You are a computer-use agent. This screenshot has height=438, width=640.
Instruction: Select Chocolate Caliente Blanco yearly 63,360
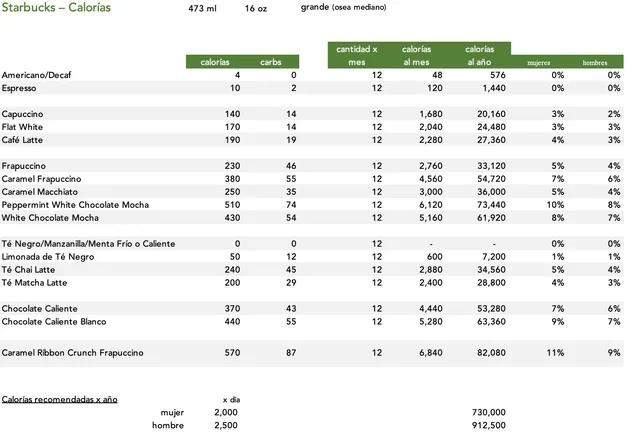click(491, 322)
